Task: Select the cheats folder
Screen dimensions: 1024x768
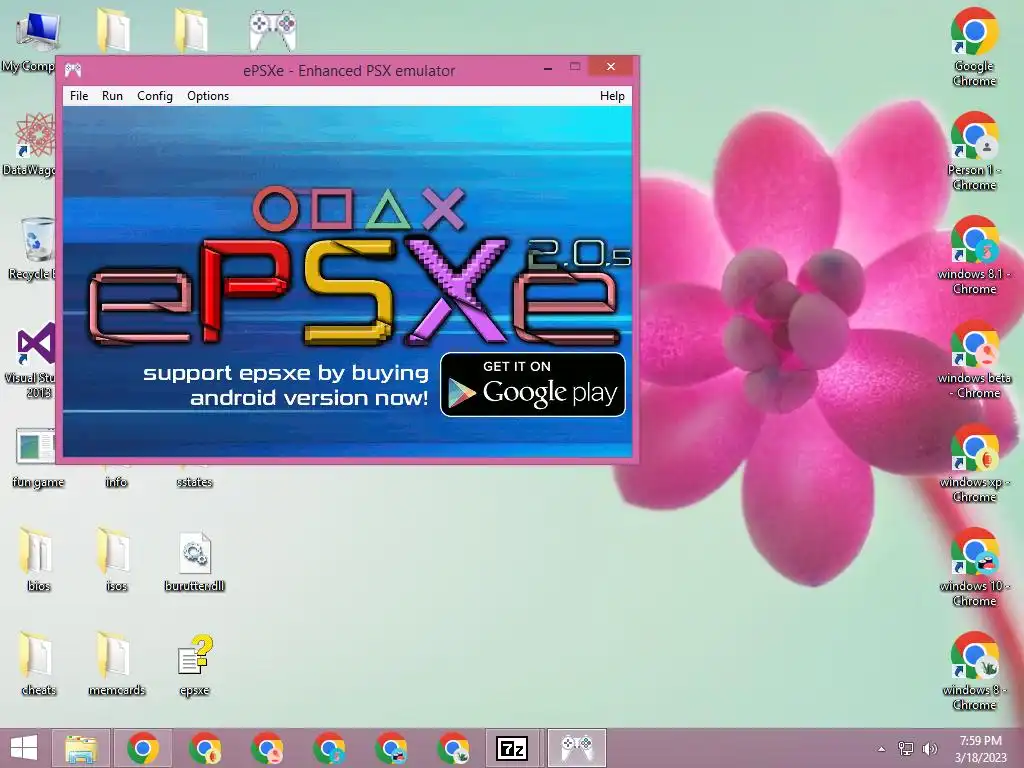Action: pos(38,664)
